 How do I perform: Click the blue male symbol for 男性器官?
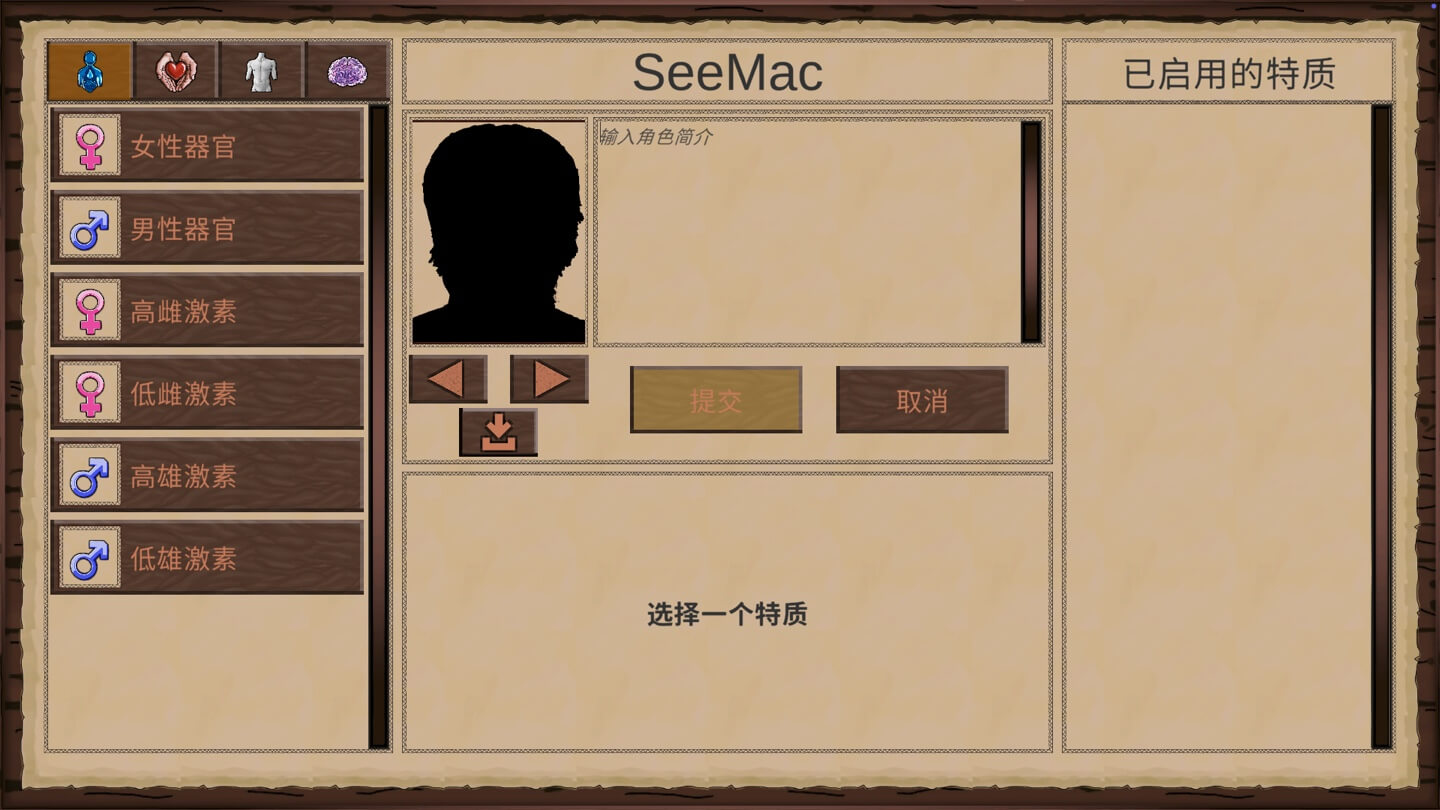pyautogui.click(x=90, y=228)
